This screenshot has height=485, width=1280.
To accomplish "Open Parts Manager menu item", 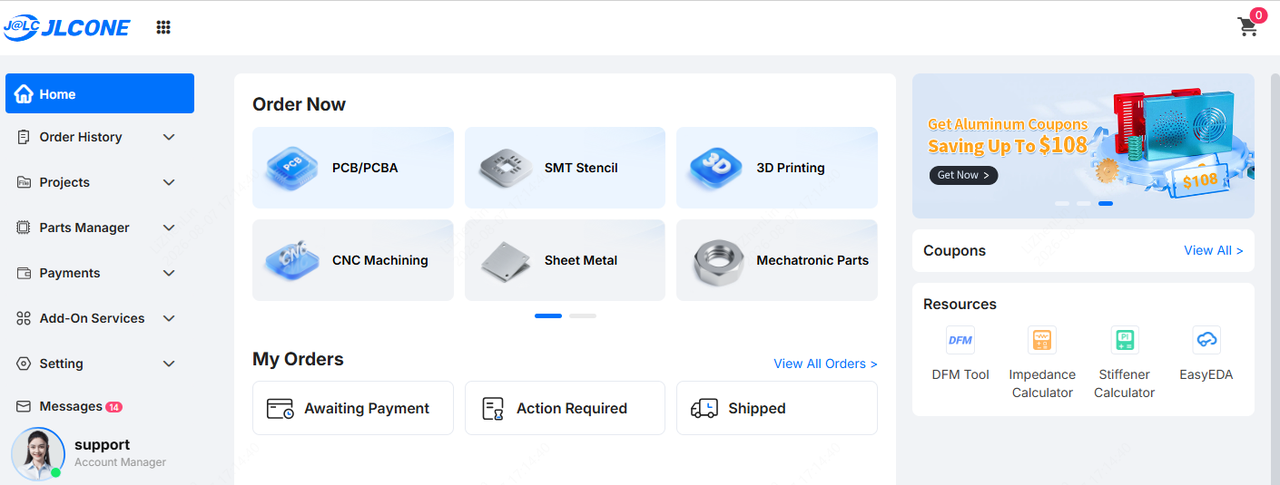I will [x=100, y=228].
